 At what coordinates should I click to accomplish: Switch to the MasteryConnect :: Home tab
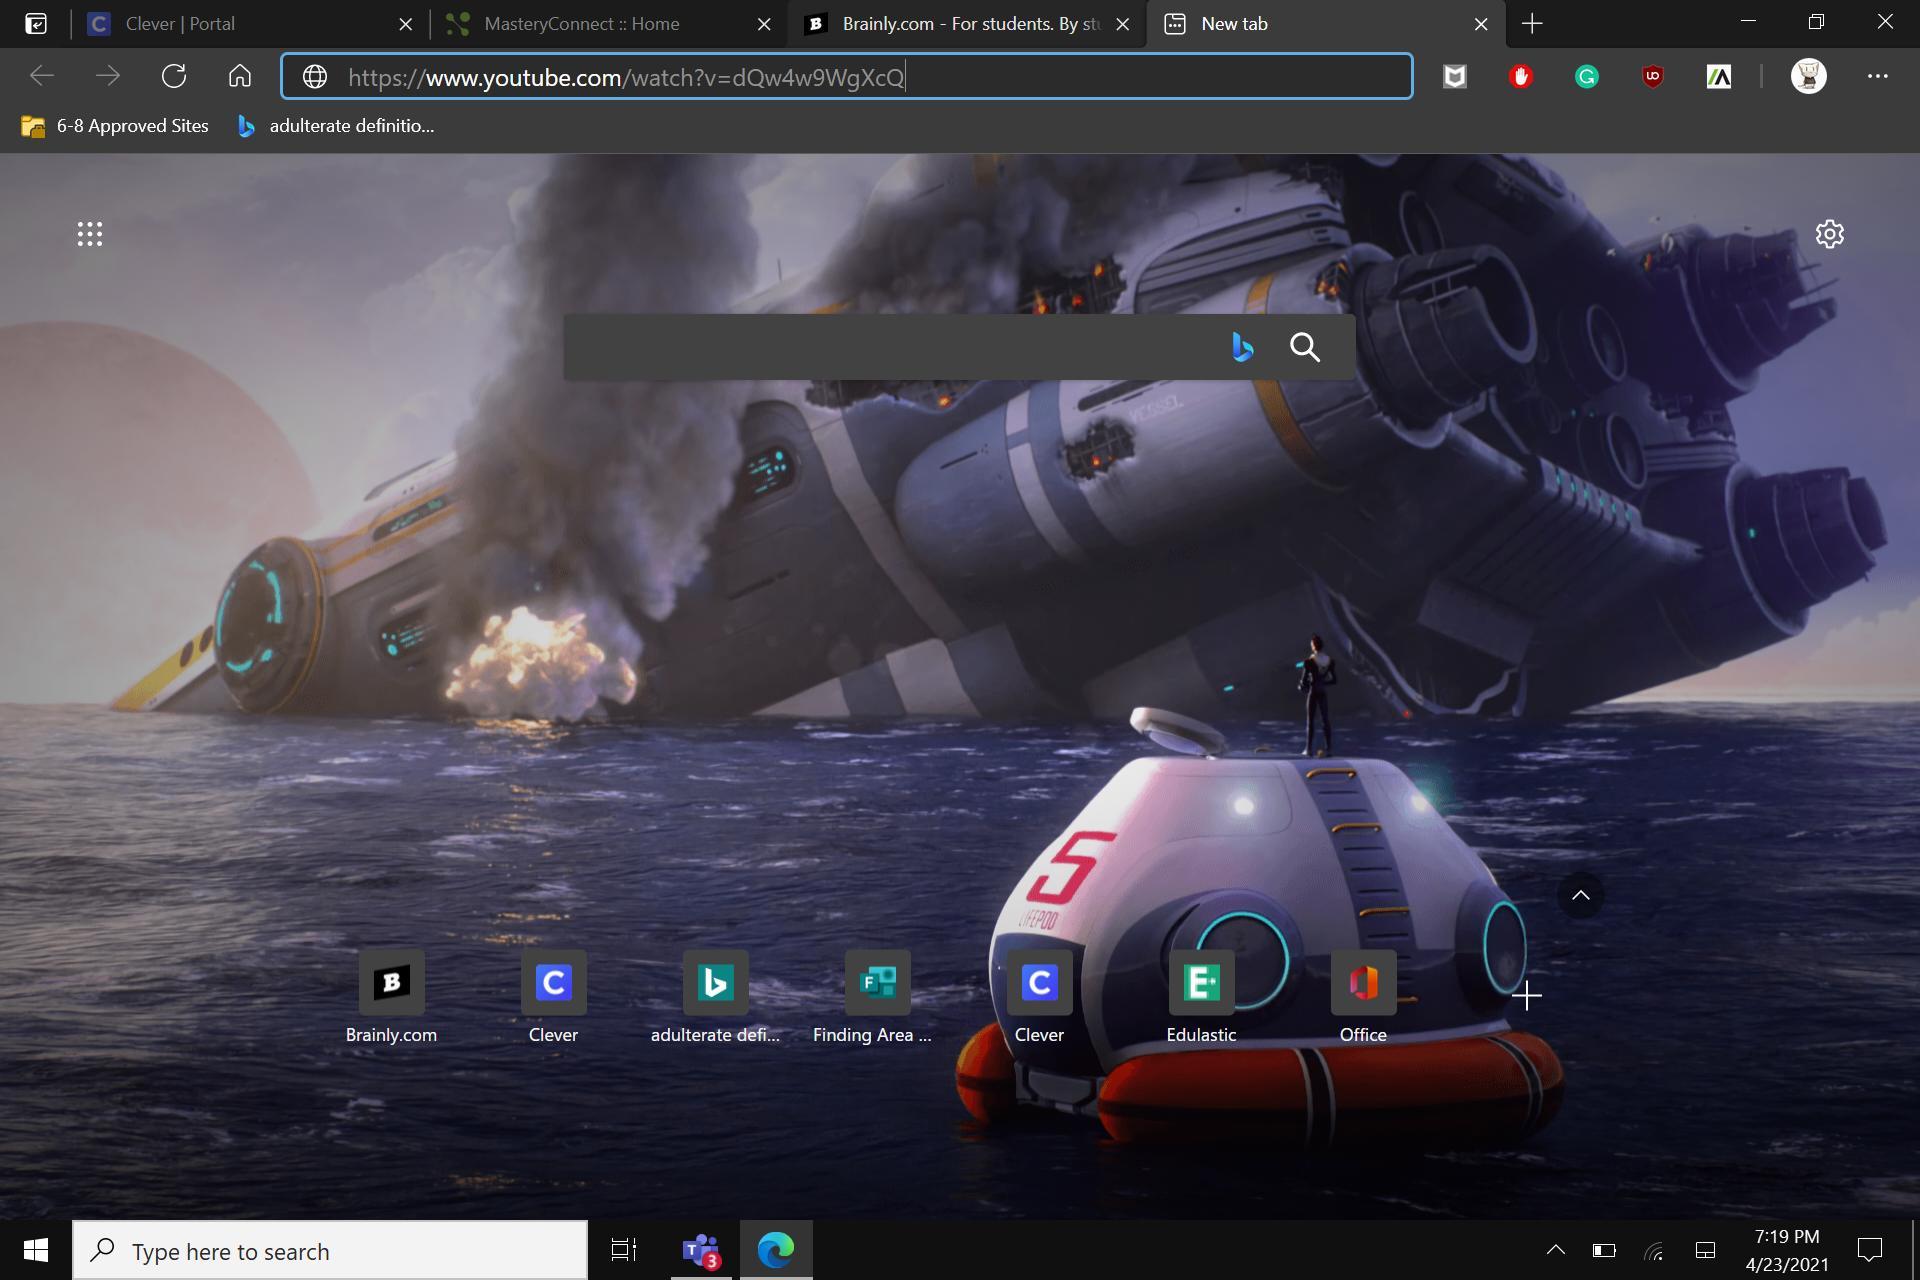tap(581, 24)
